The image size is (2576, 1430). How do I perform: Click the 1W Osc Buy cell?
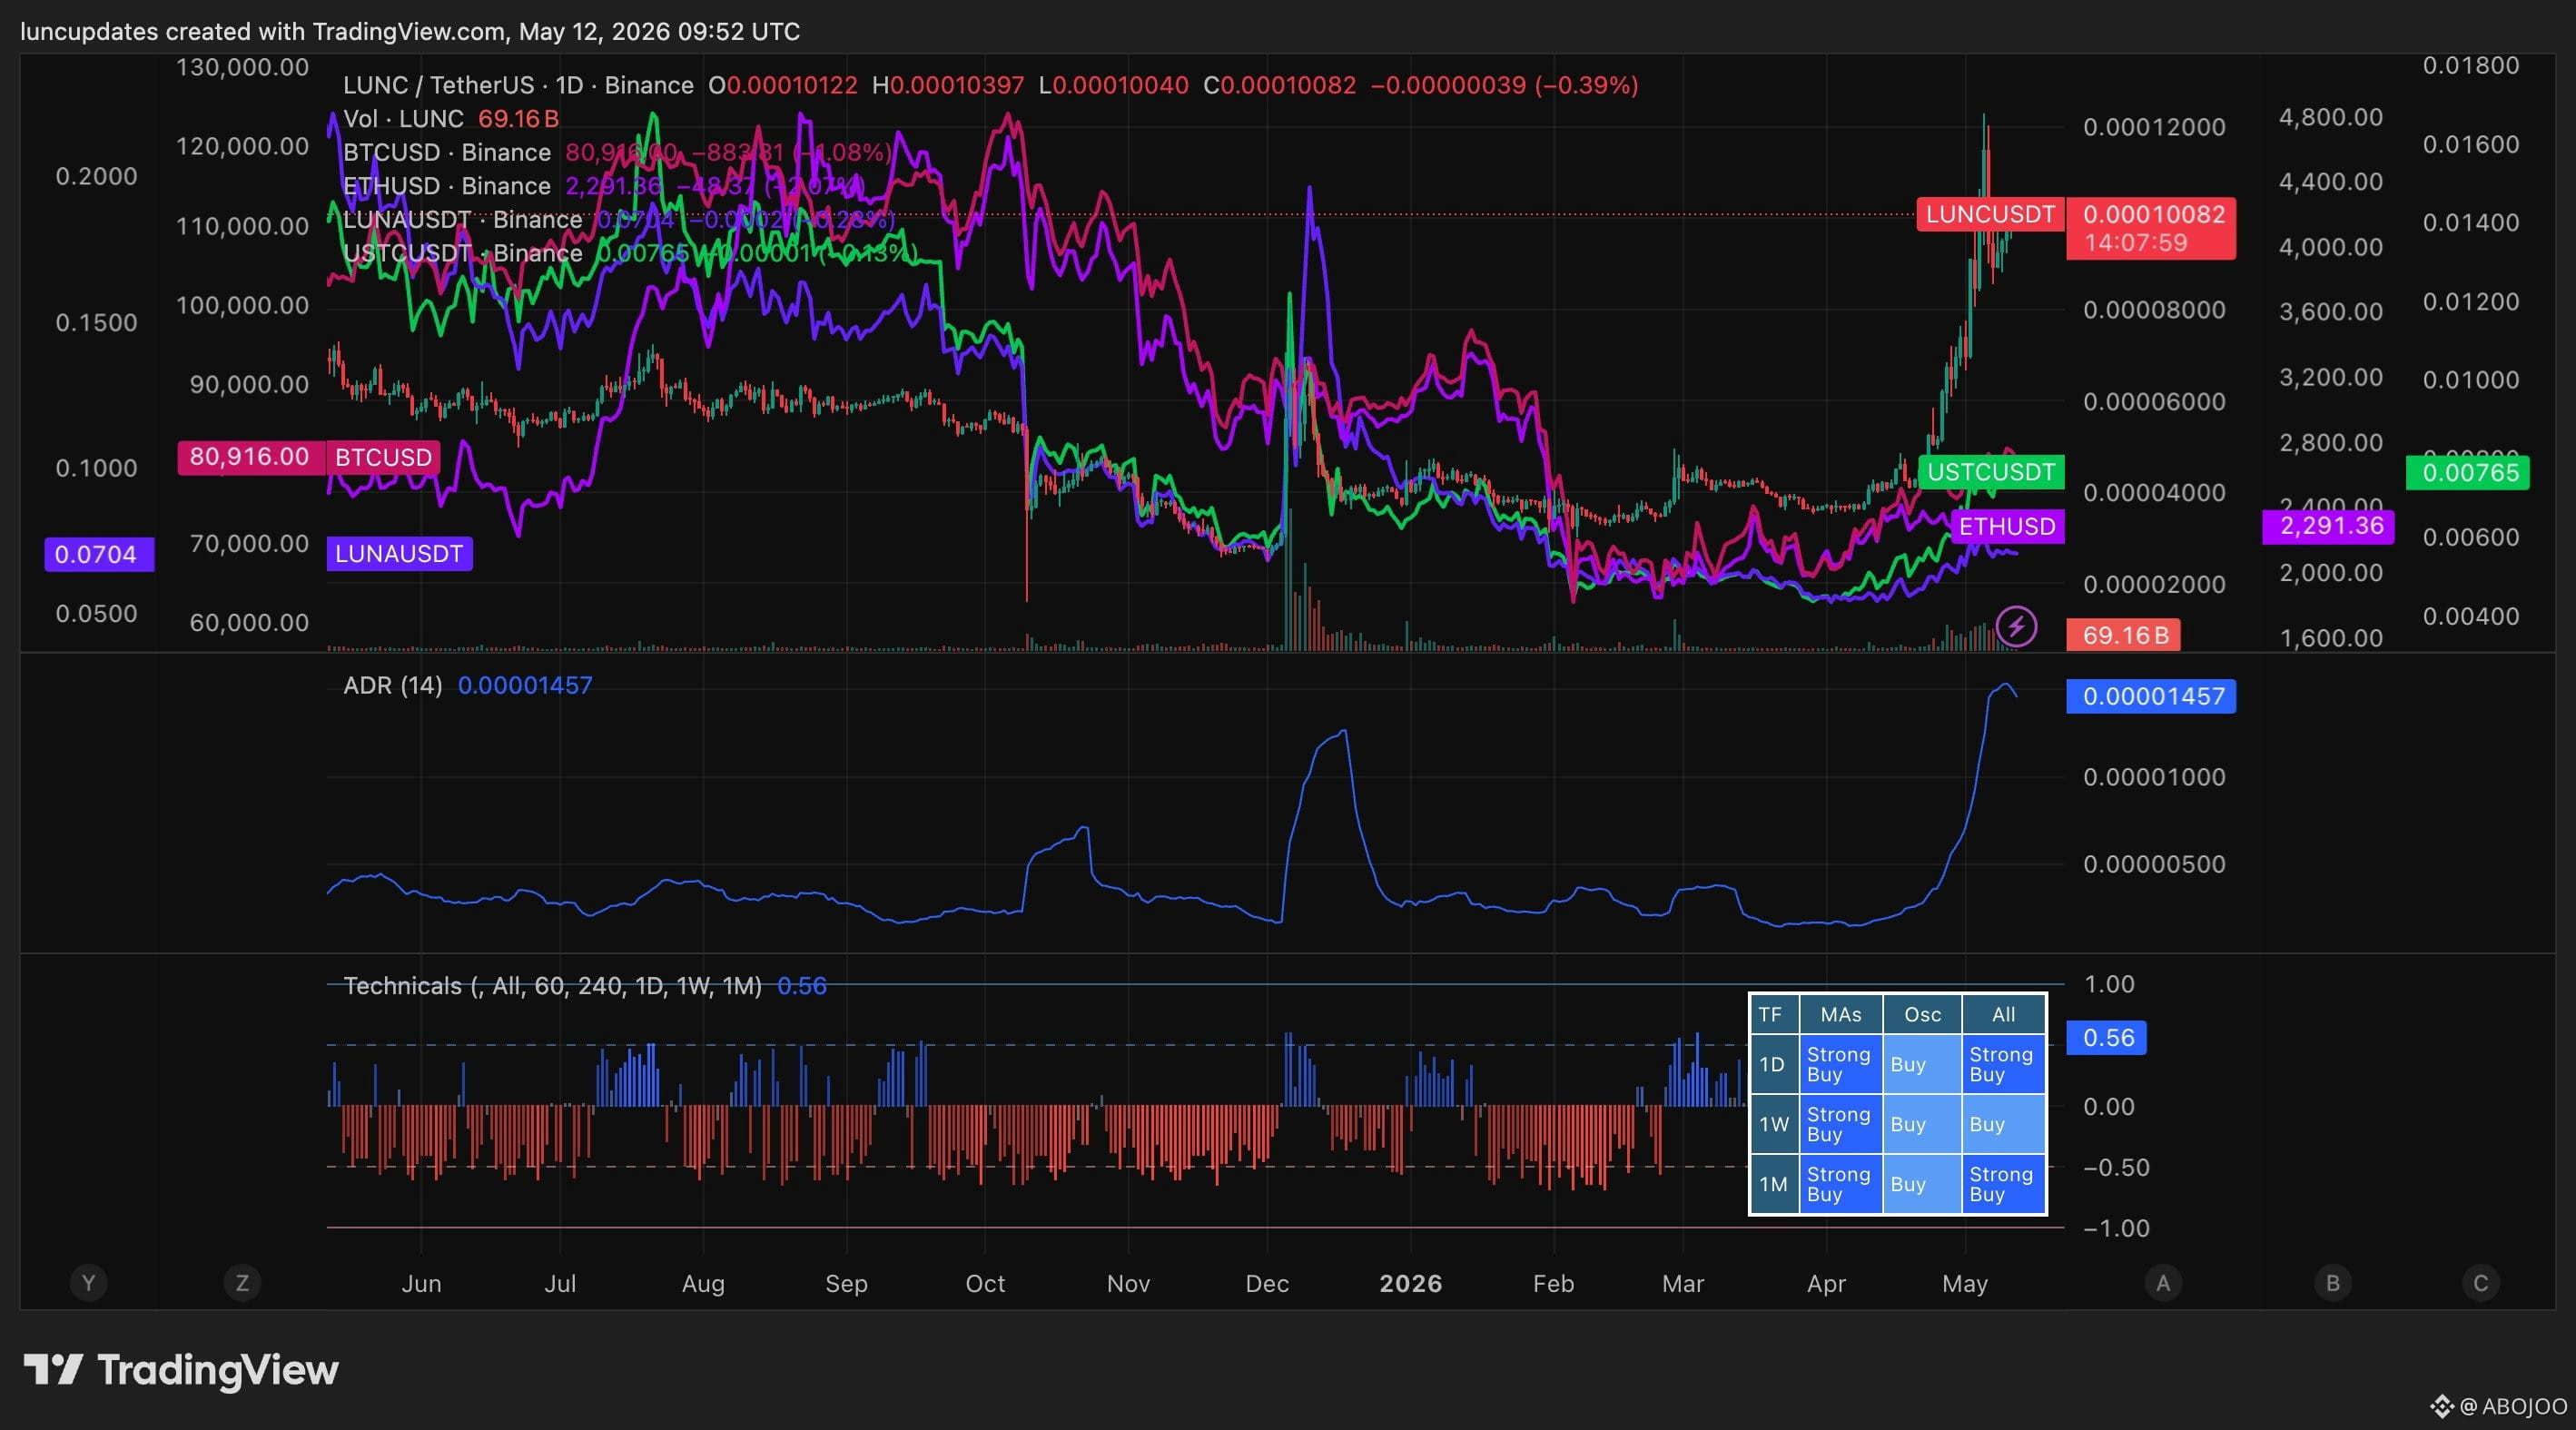(x=1922, y=1124)
